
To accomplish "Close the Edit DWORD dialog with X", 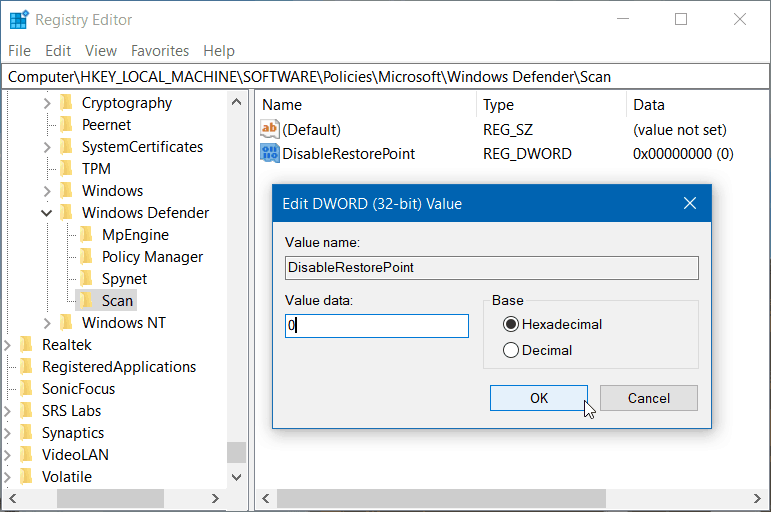I will (x=690, y=203).
